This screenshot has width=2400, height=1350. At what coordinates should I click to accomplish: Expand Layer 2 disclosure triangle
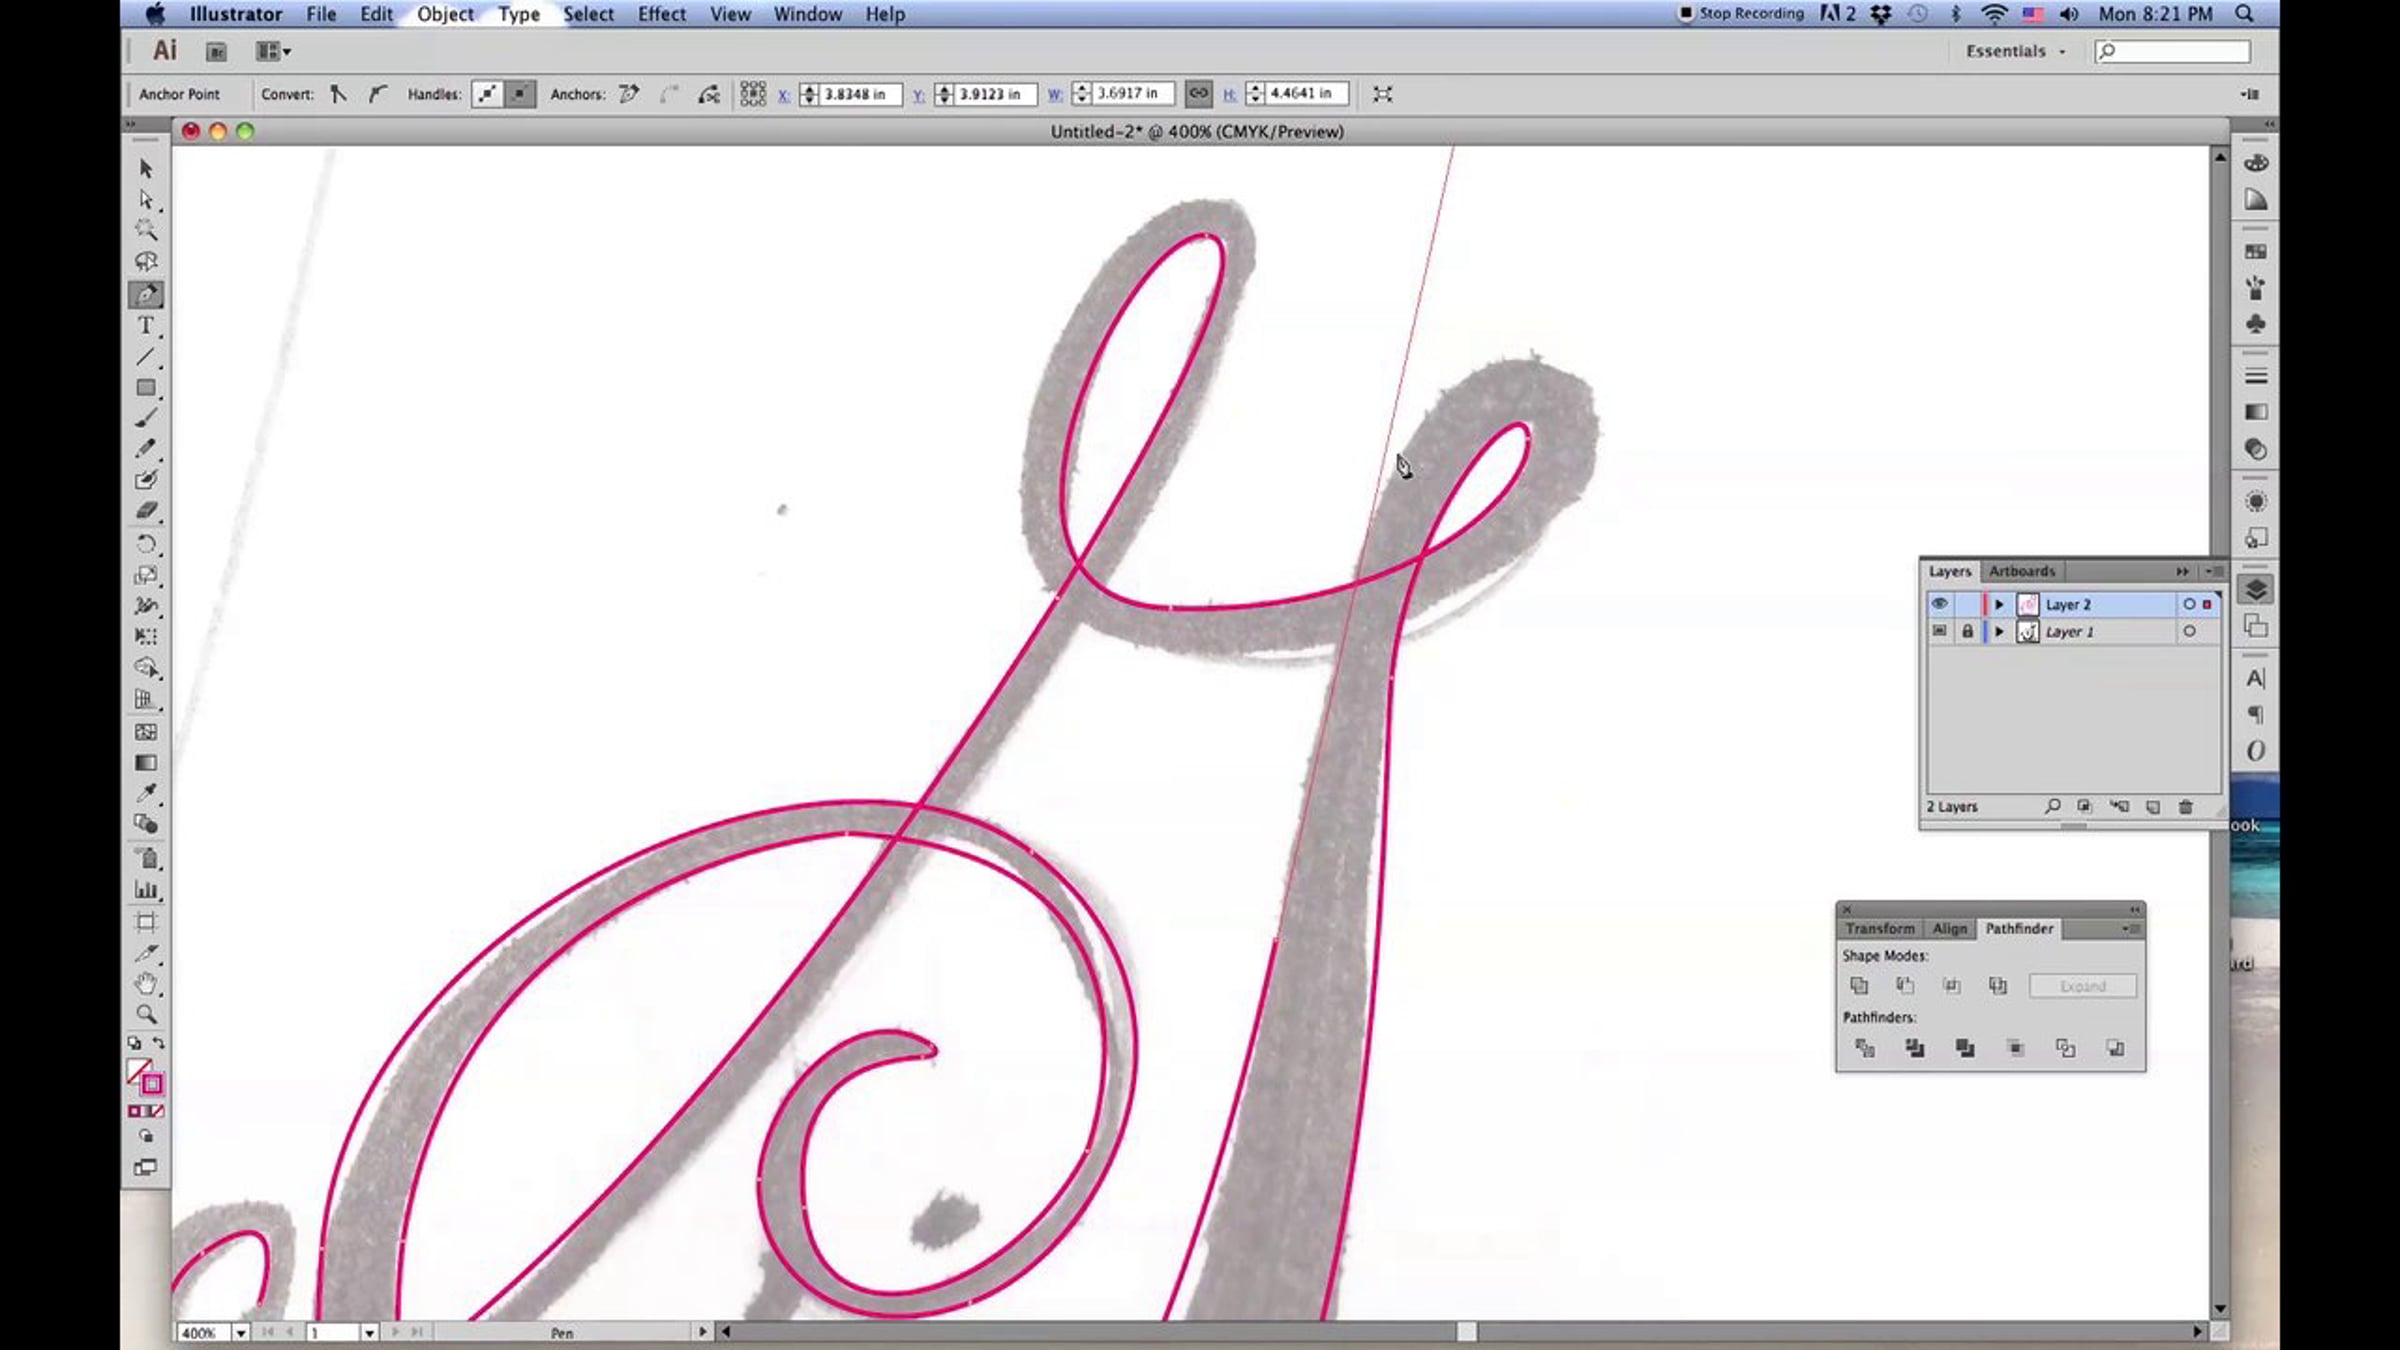click(1999, 604)
